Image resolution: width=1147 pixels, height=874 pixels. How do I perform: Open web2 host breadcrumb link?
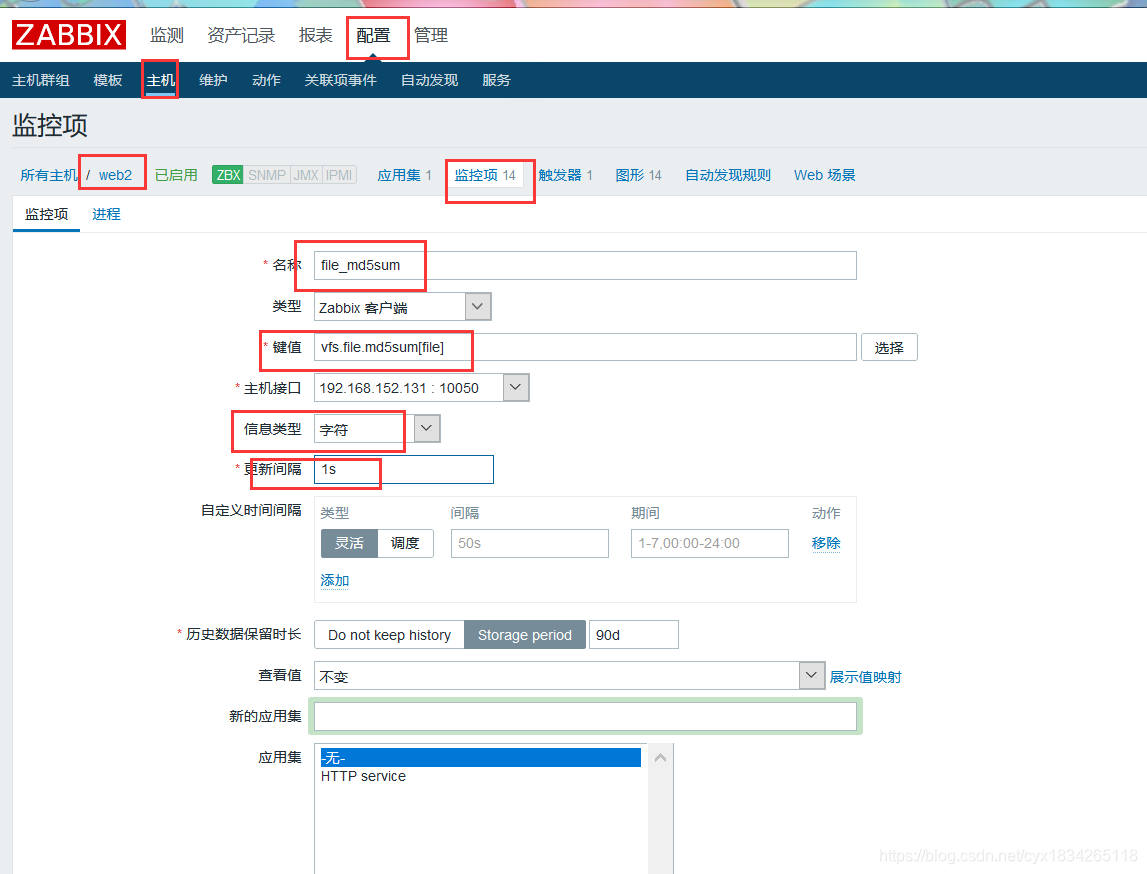(116, 175)
